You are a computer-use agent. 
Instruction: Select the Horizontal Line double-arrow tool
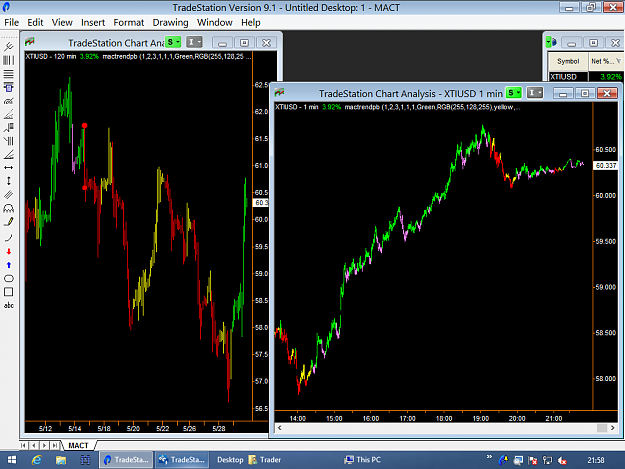coord(8,168)
